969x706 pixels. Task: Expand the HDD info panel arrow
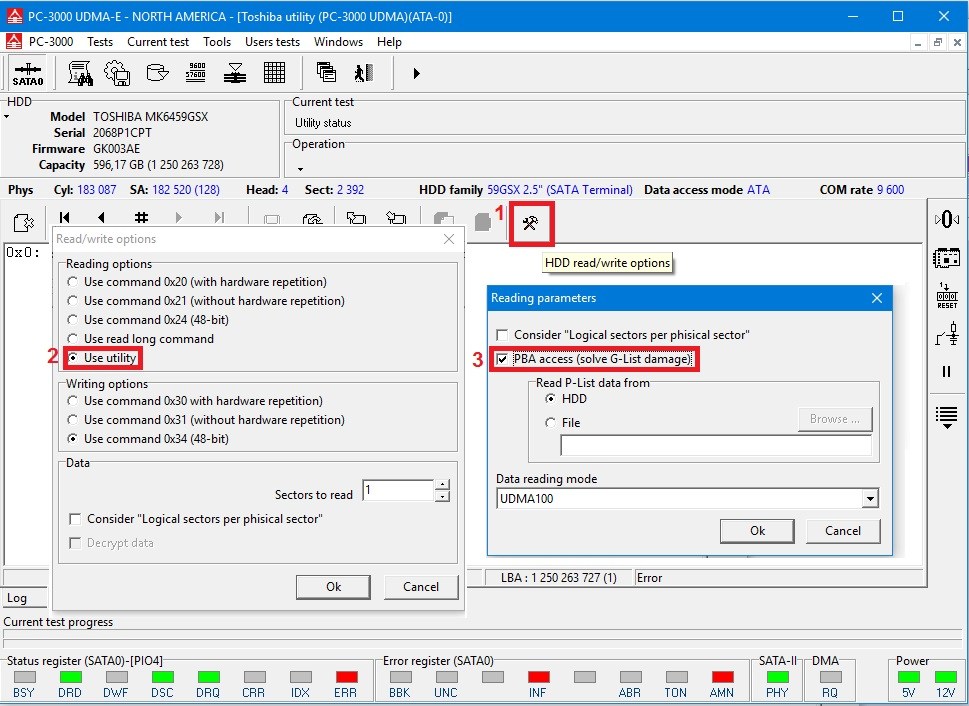[7, 117]
